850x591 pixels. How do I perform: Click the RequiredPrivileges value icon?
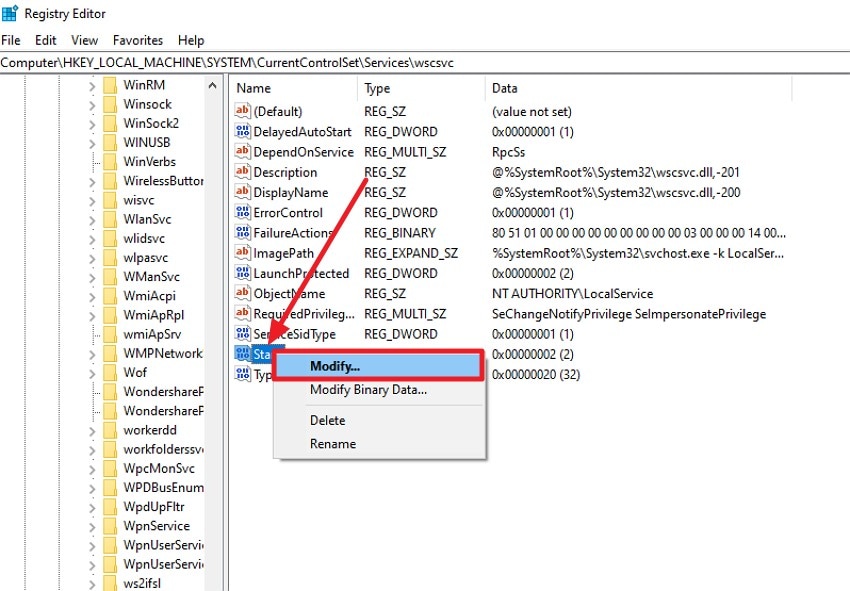point(242,313)
